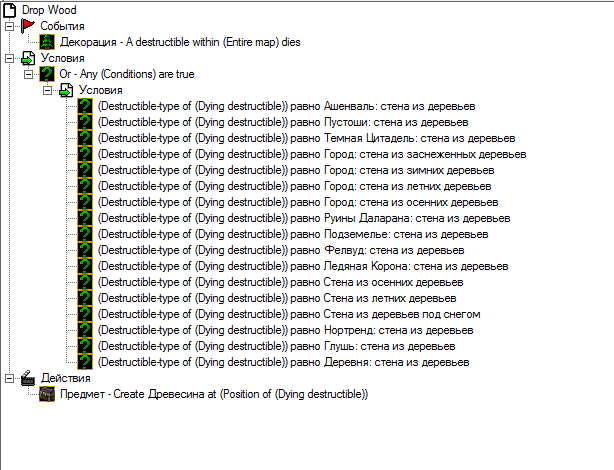Click the question icon for Город осенних деревьев
This screenshot has width=614, height=470.
point(85,202)
